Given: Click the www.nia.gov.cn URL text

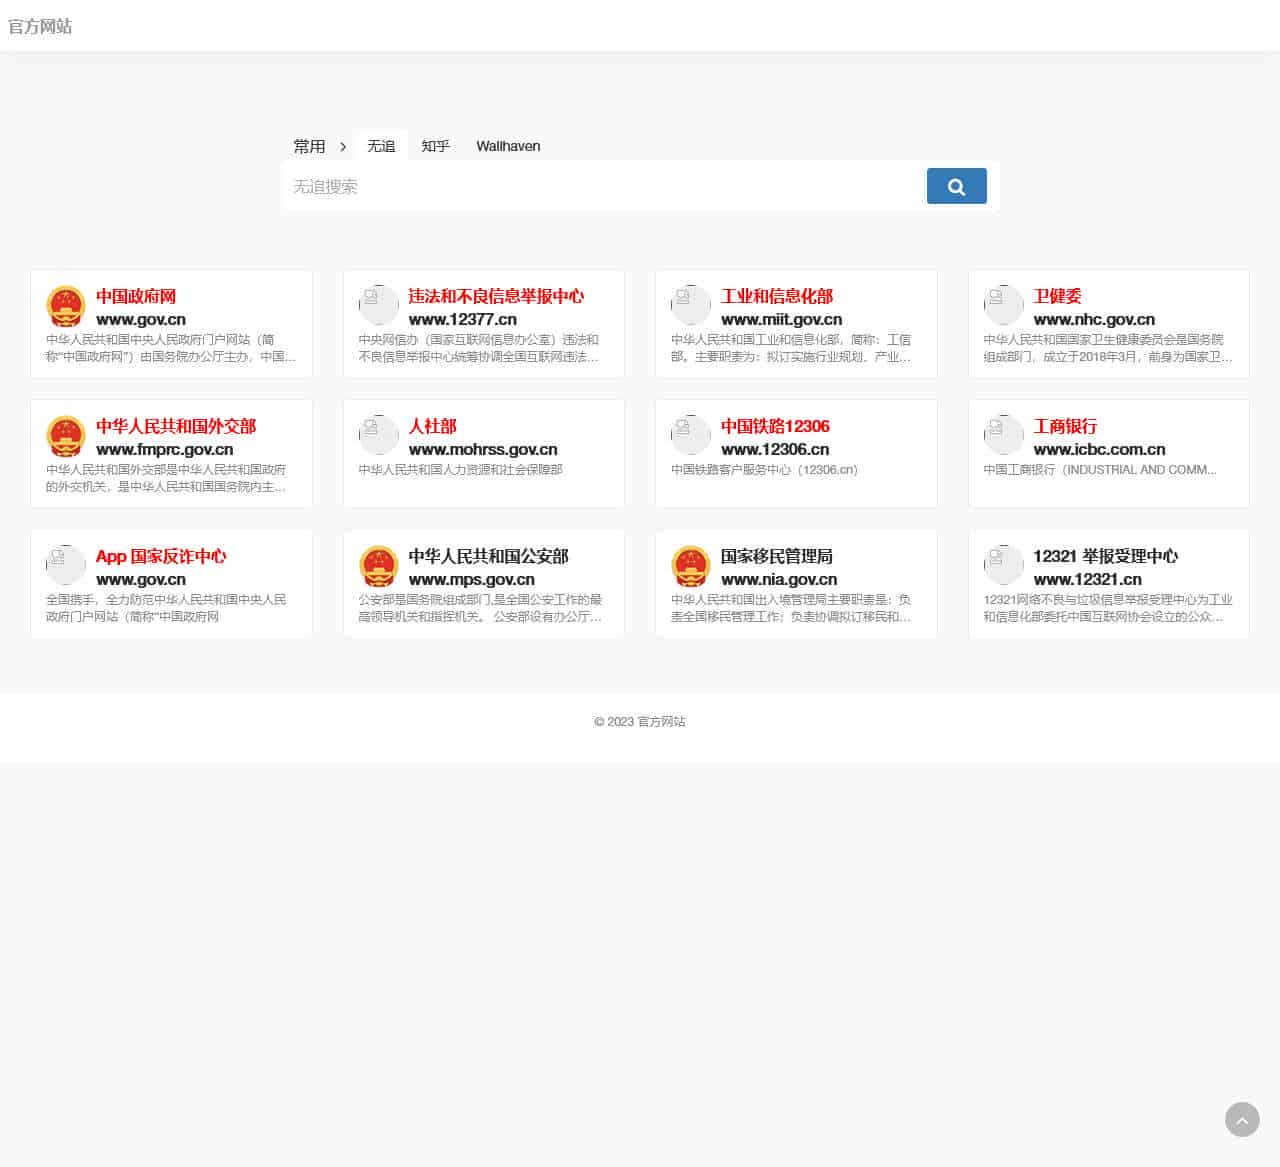Looking at the screenshot, I should click(779, 579).
